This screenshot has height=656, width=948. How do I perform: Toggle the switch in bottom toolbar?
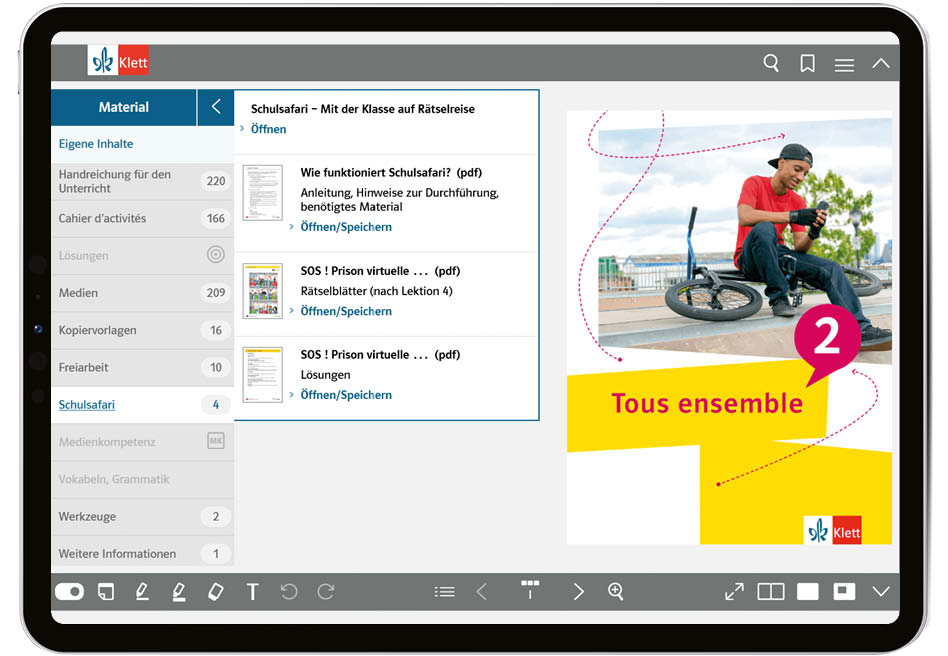point(70,591)
